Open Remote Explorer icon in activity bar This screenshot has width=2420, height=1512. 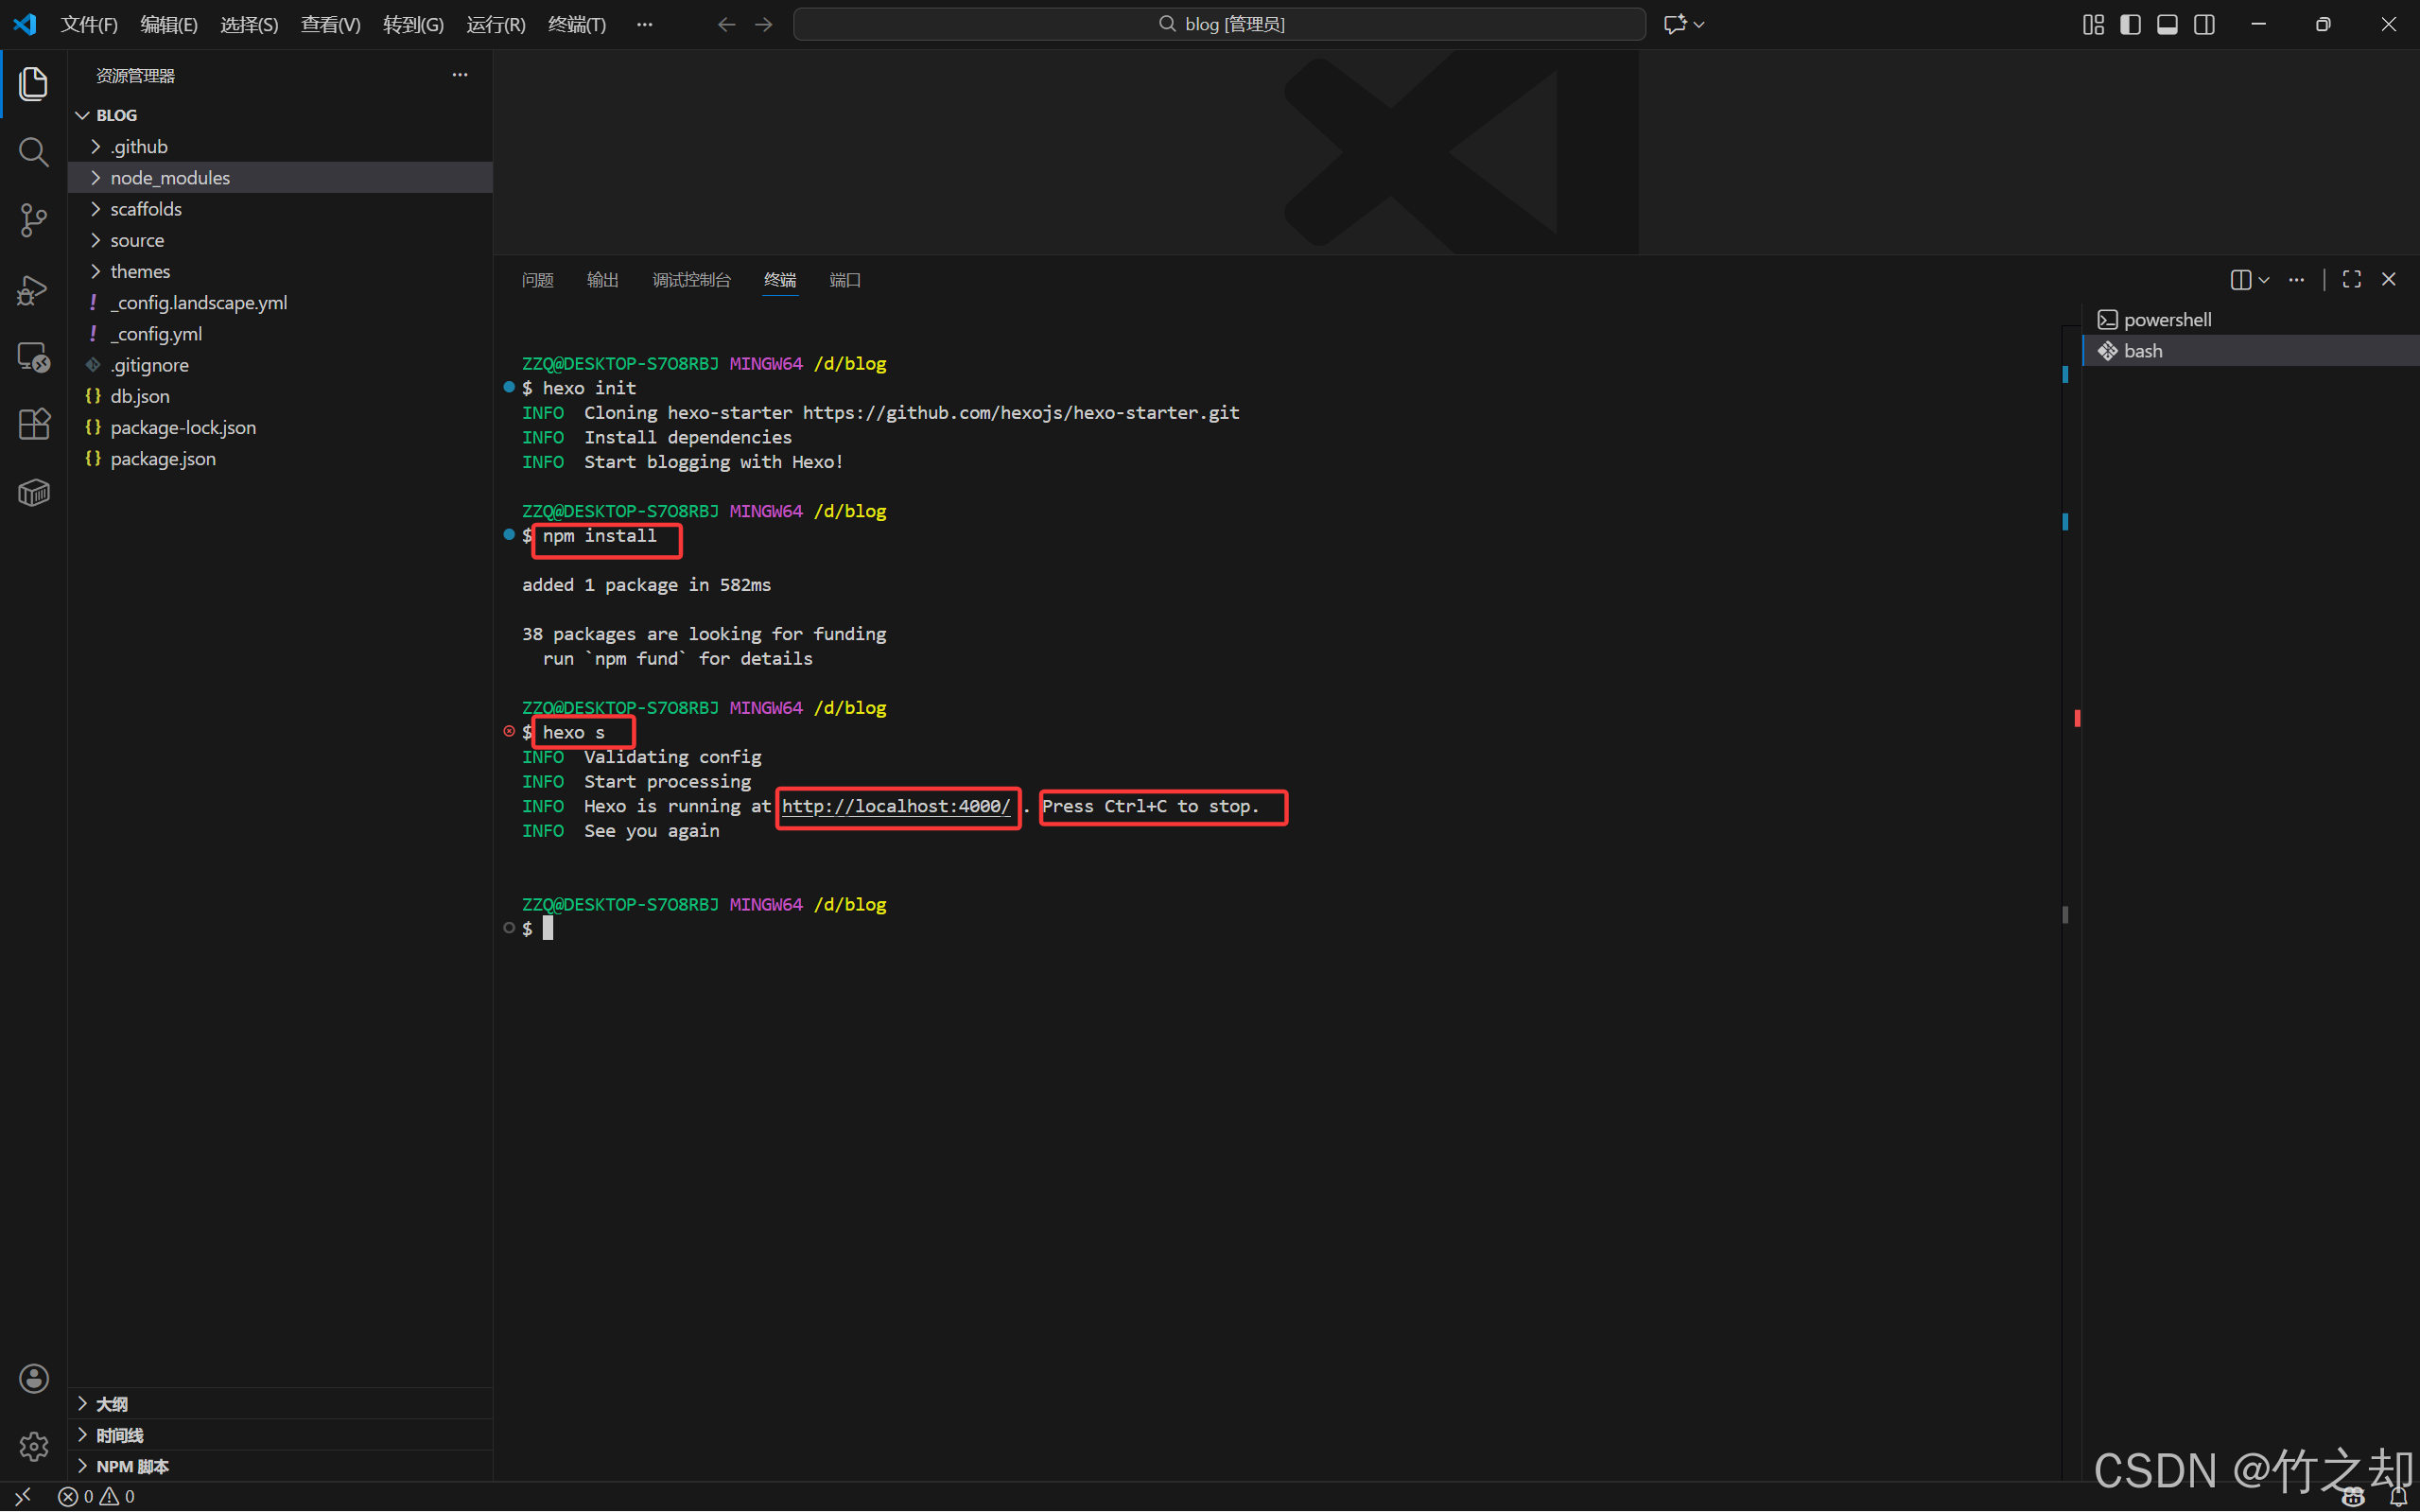pyautogui.click(x=33, y=357)
